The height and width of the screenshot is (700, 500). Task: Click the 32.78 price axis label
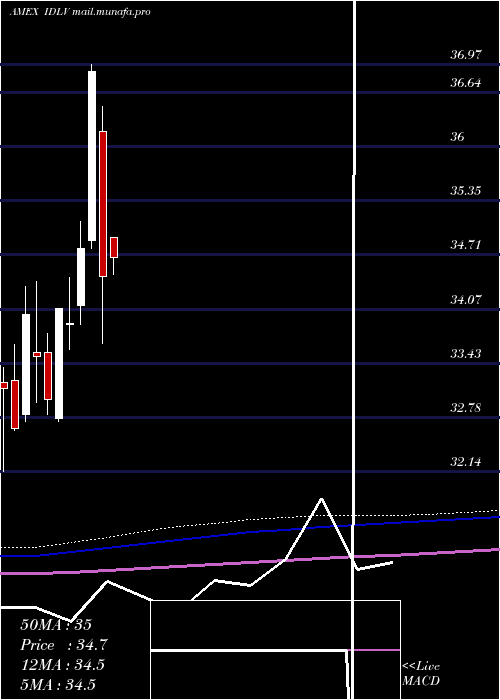(466, 408)
